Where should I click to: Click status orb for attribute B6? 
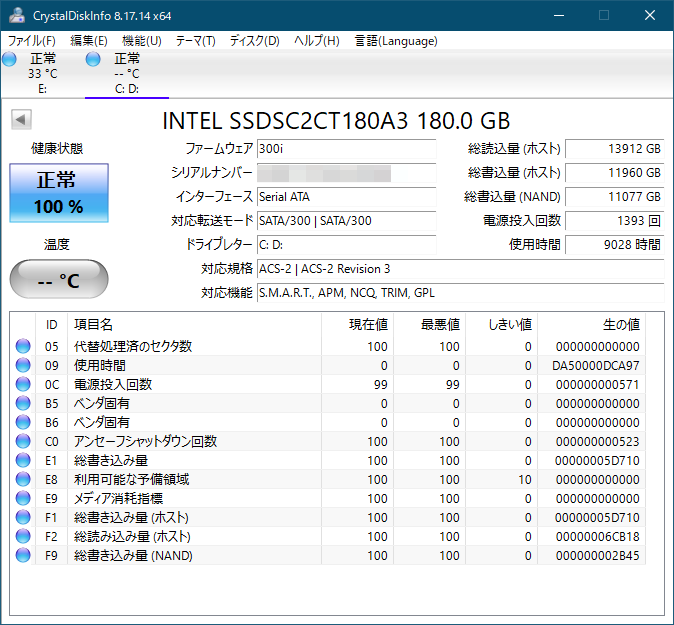[23, 422]
